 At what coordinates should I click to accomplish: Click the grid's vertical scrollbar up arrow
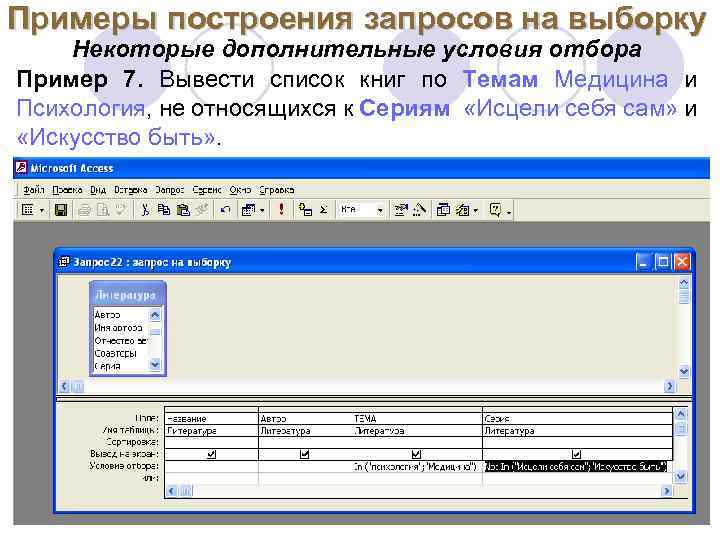(x=681, y=414)
